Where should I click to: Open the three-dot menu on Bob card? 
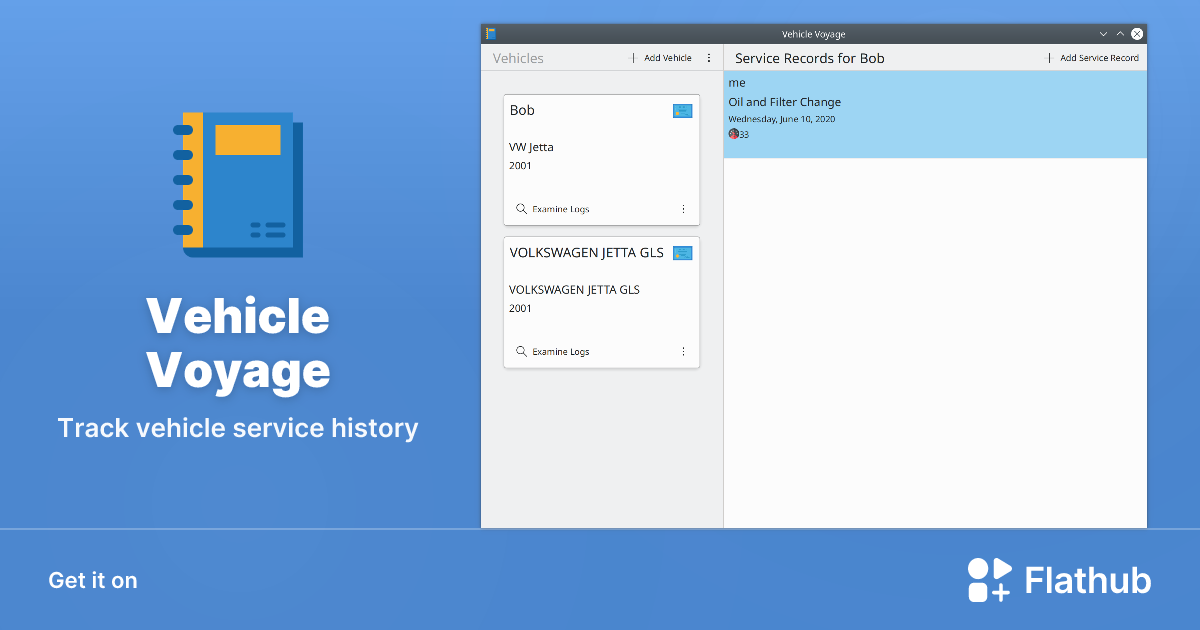point(683,209)
